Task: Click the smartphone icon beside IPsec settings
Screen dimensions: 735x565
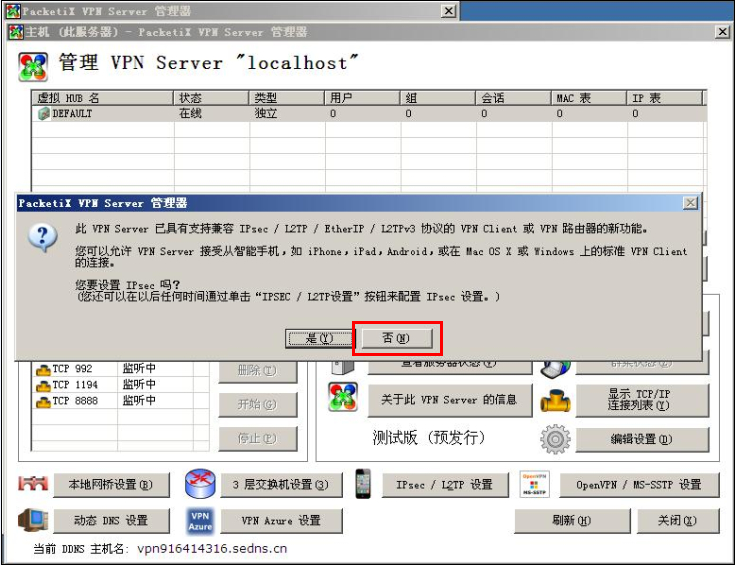Action: coord(363,483)
